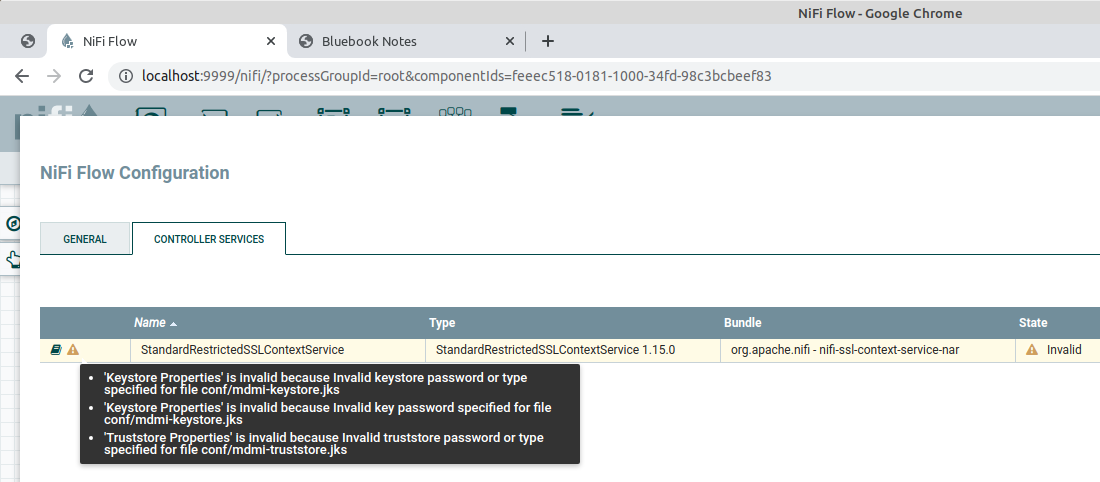
Task: Focus the localhost address bar
Action: click(x=457, y=76)
